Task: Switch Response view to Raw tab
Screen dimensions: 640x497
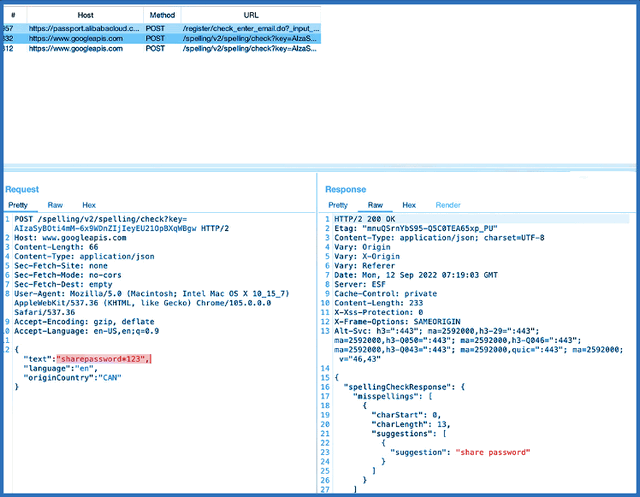Action: [x=375, y=205]
